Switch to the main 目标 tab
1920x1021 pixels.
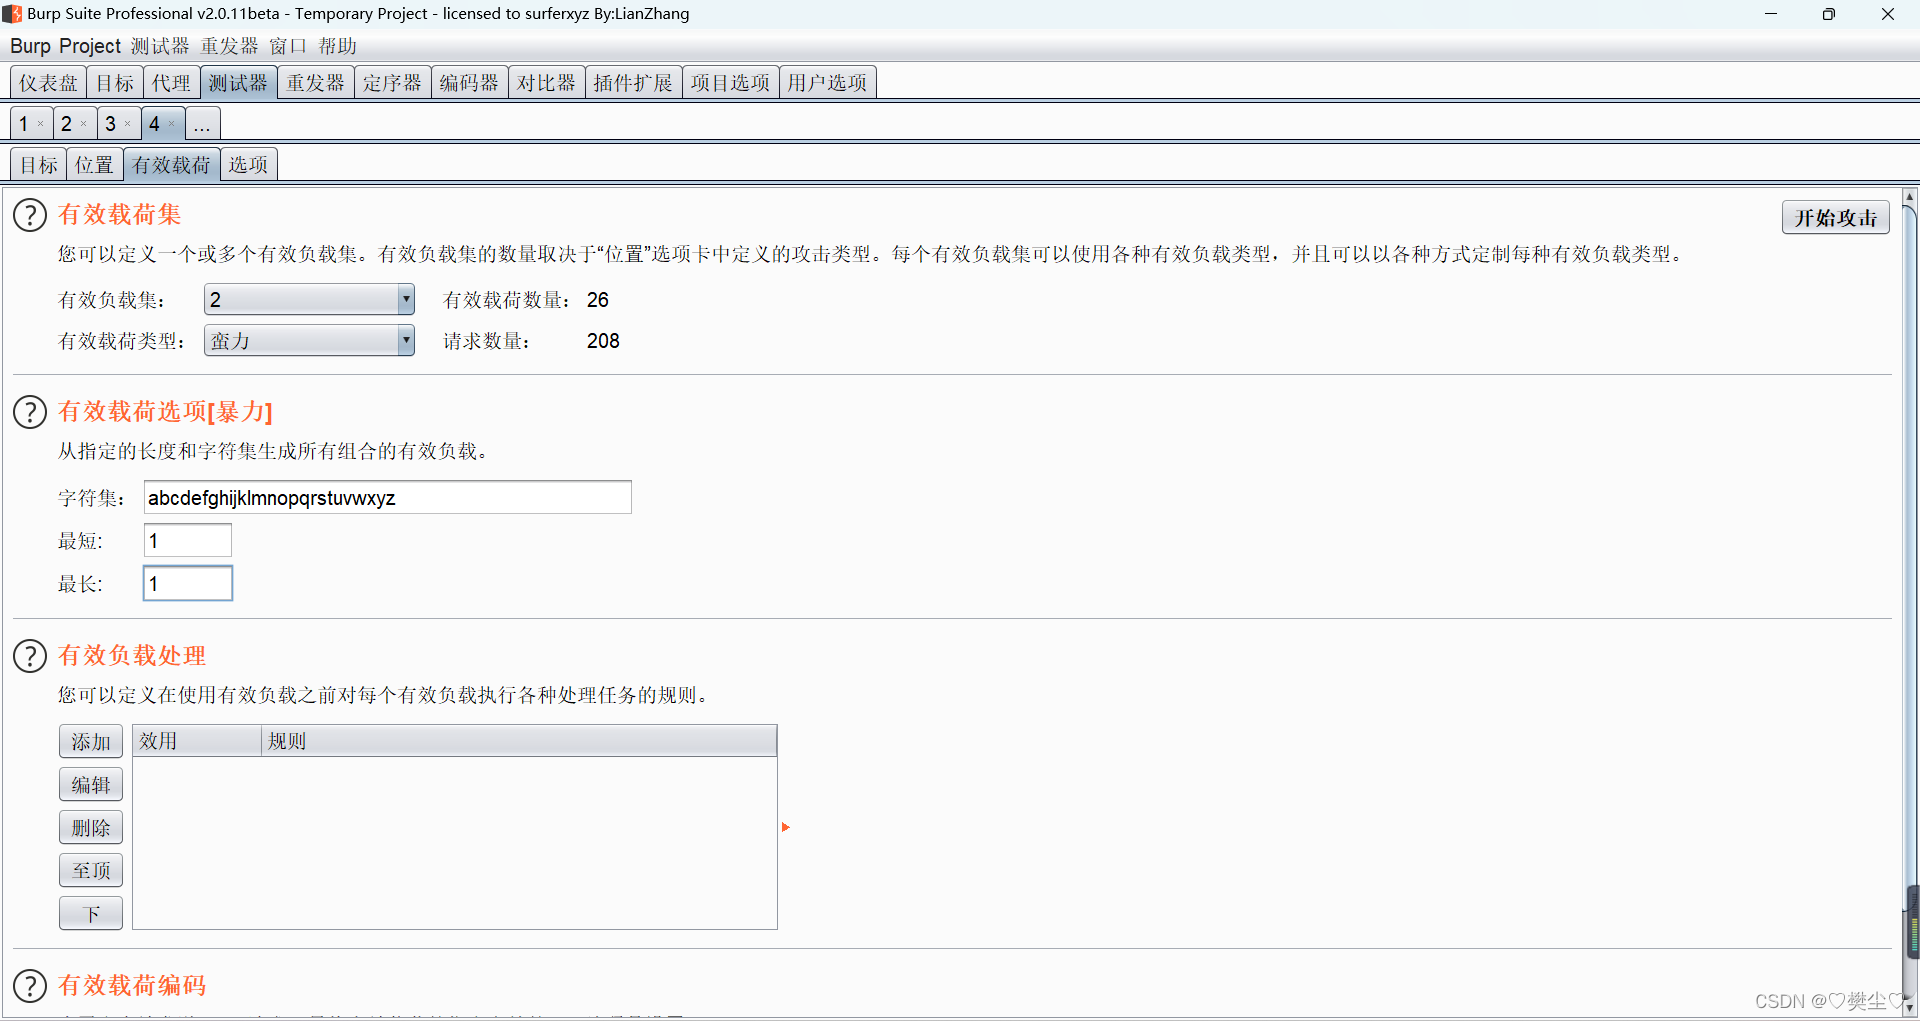(x=115, y=83)
